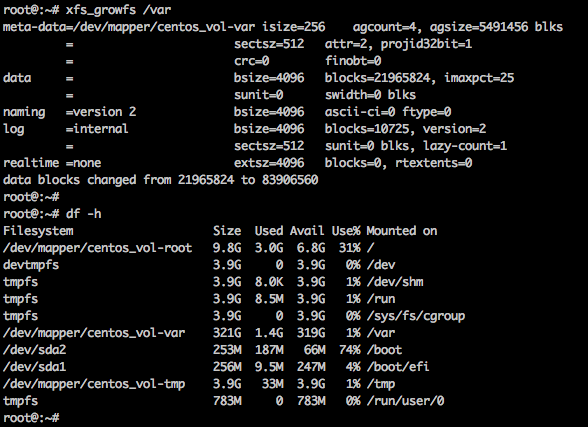Image resolution: width=588 pixels, height=427 pixels.
Task: Click the /dev/mapper/centos_vol-tmp entry
Action: point(94,384)
